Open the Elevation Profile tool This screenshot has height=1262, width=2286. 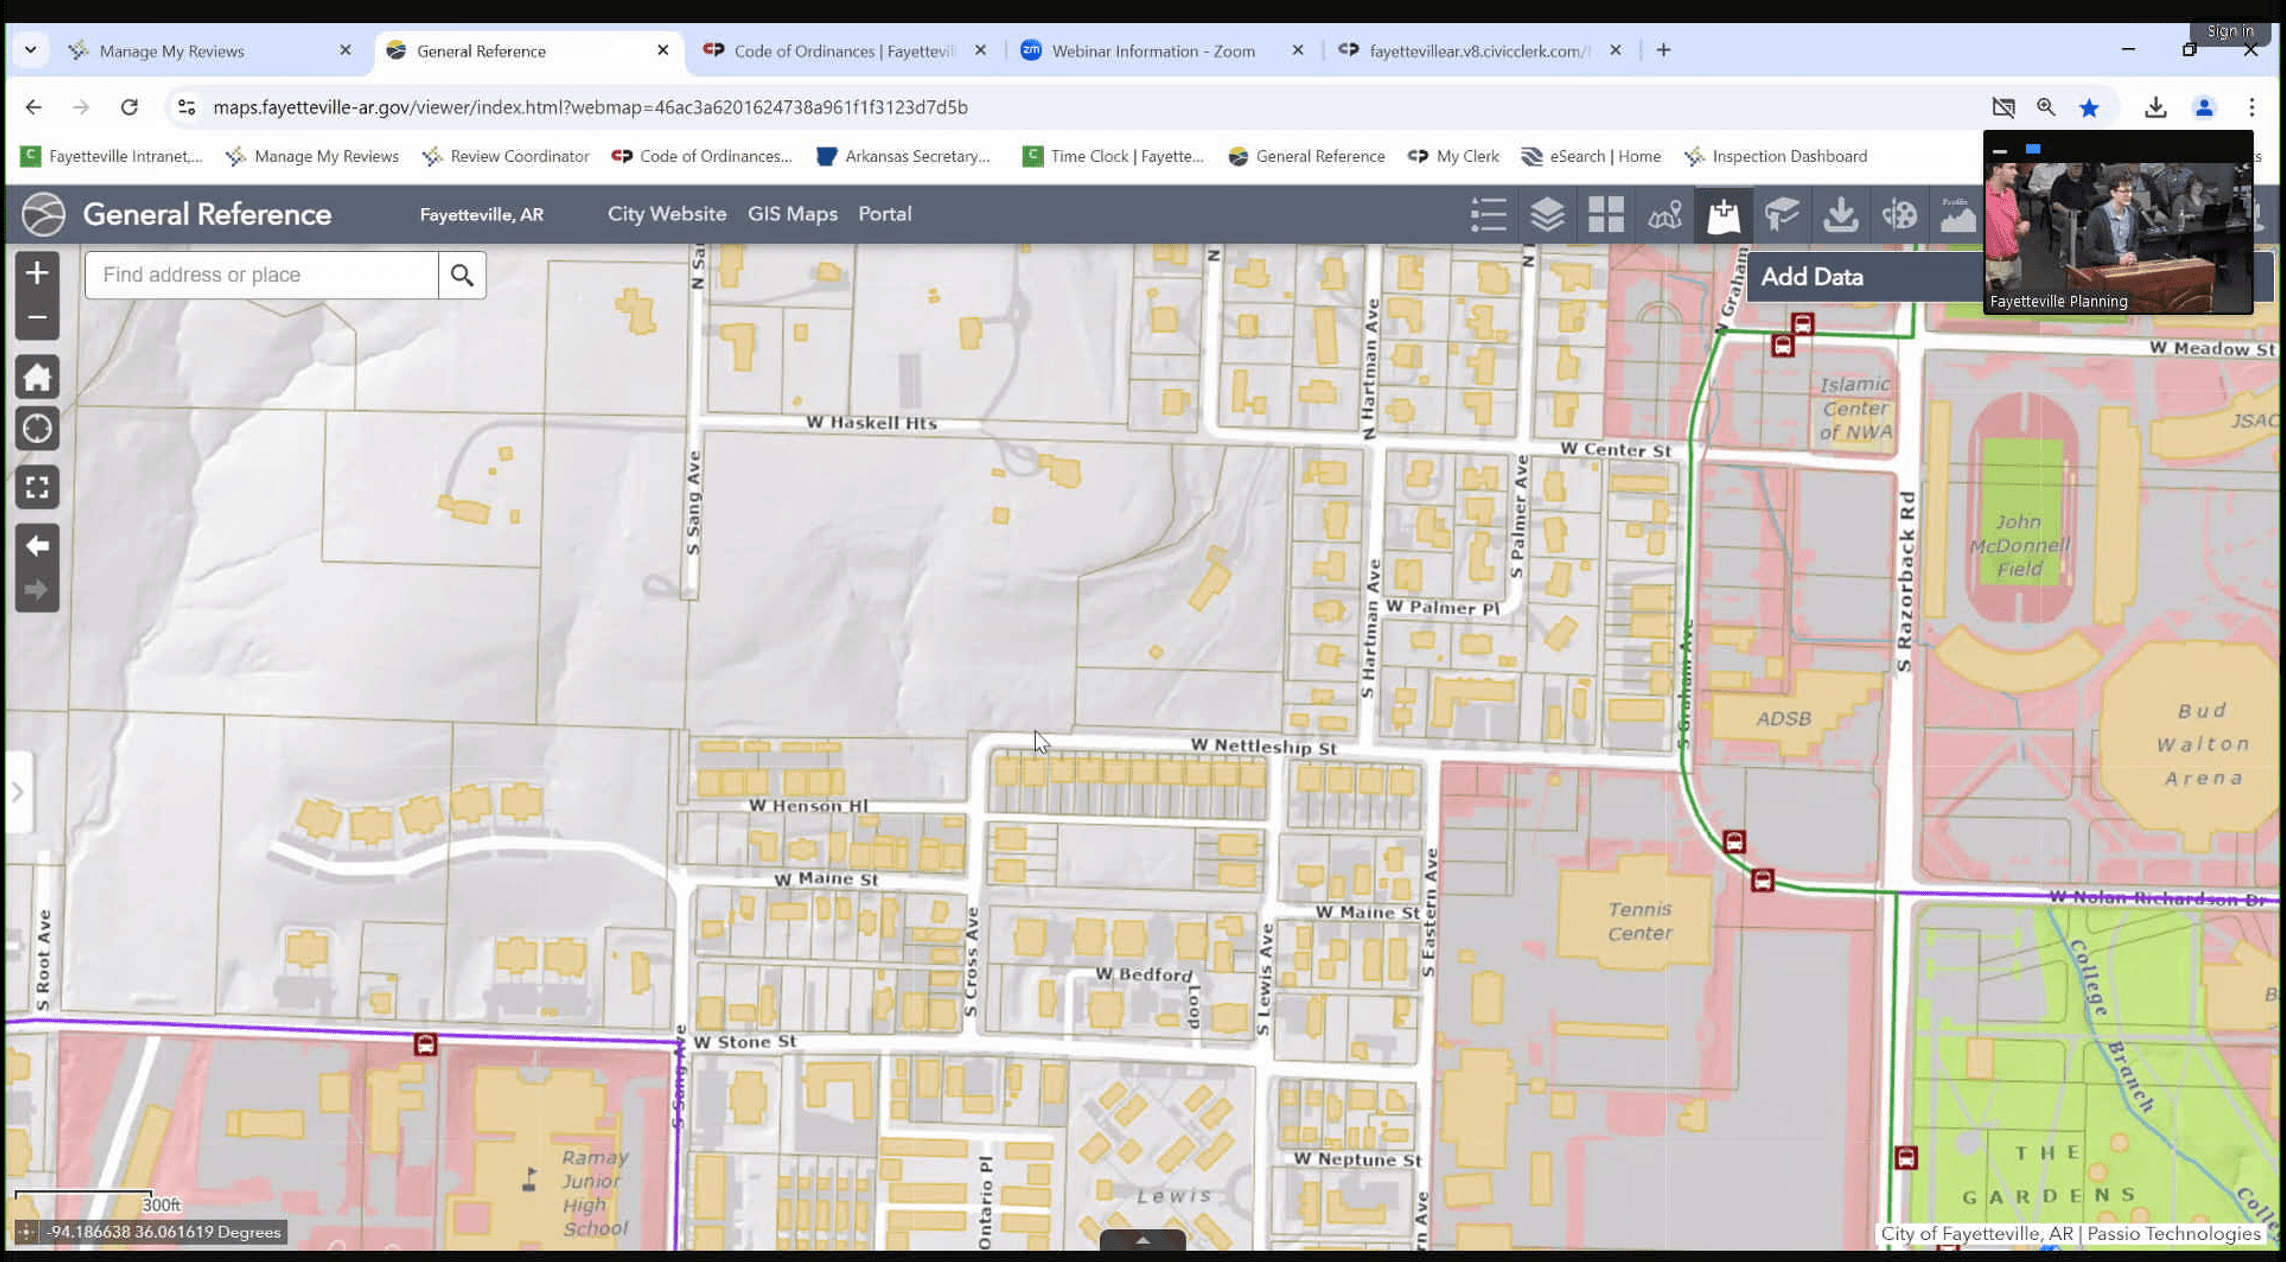pyautogui.click(x=1957, y=213)
